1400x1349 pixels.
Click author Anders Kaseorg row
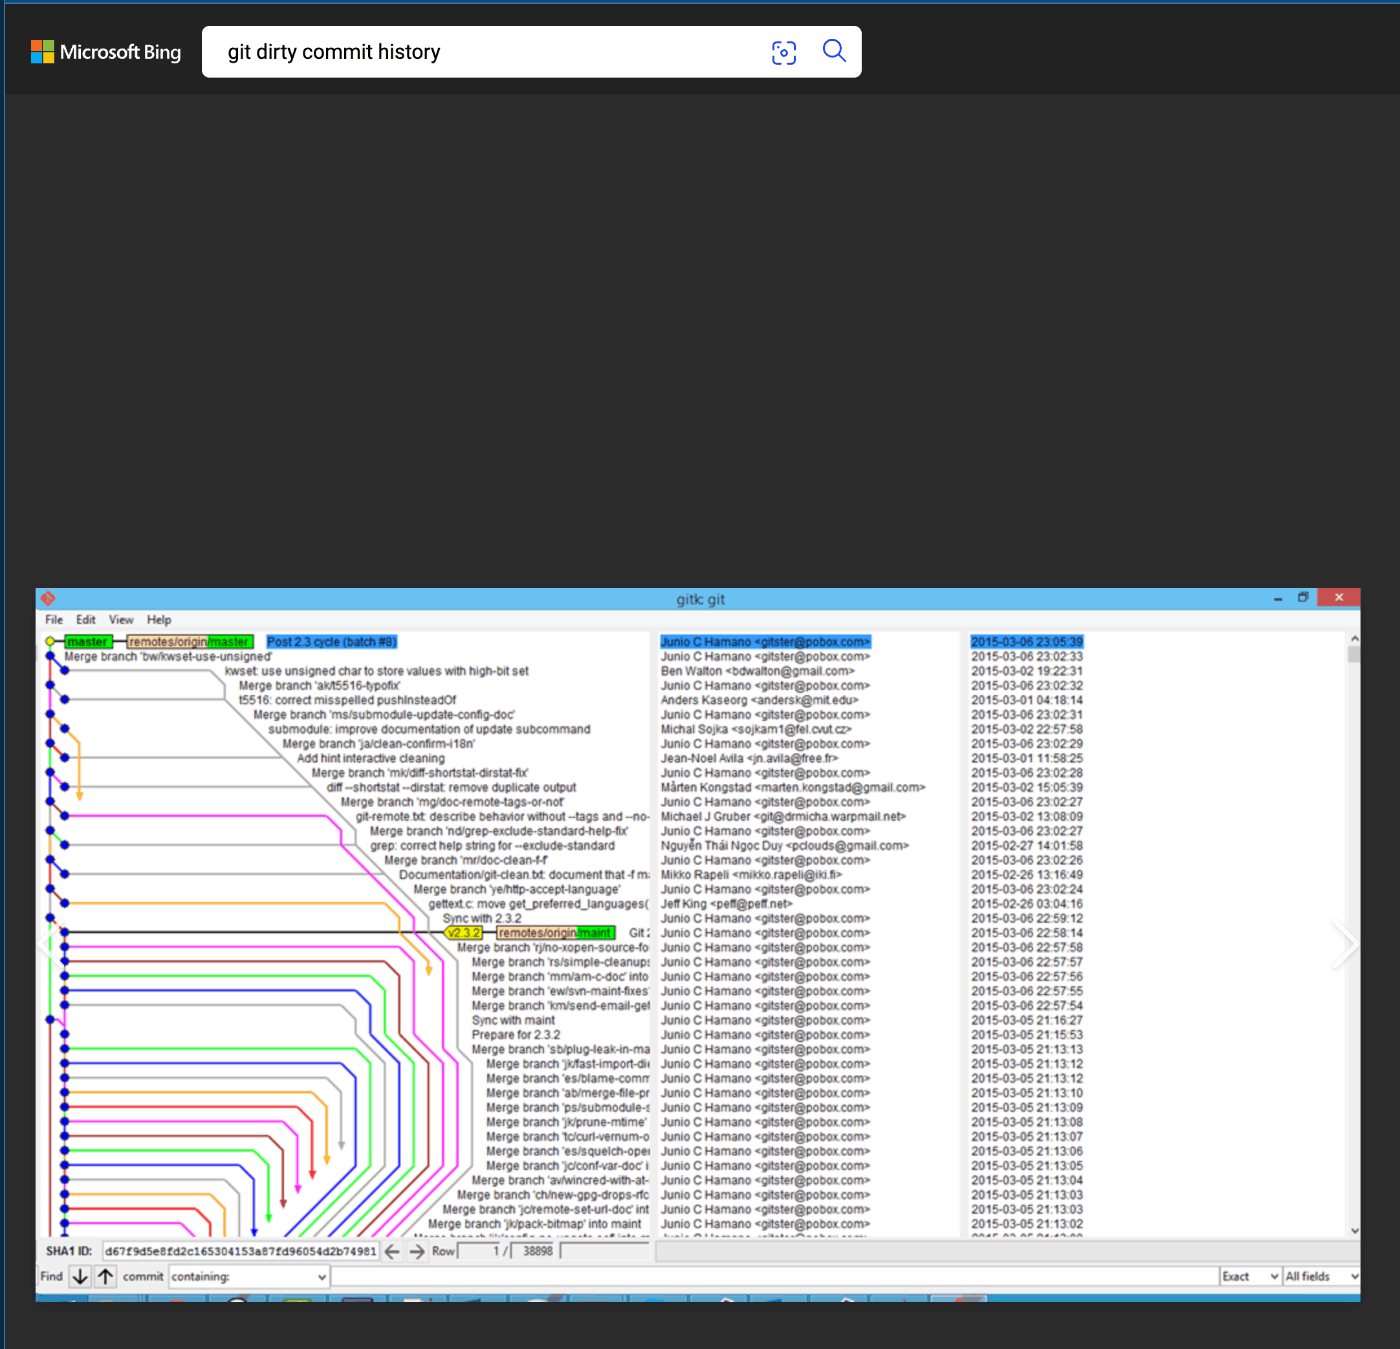click(759, 700)
